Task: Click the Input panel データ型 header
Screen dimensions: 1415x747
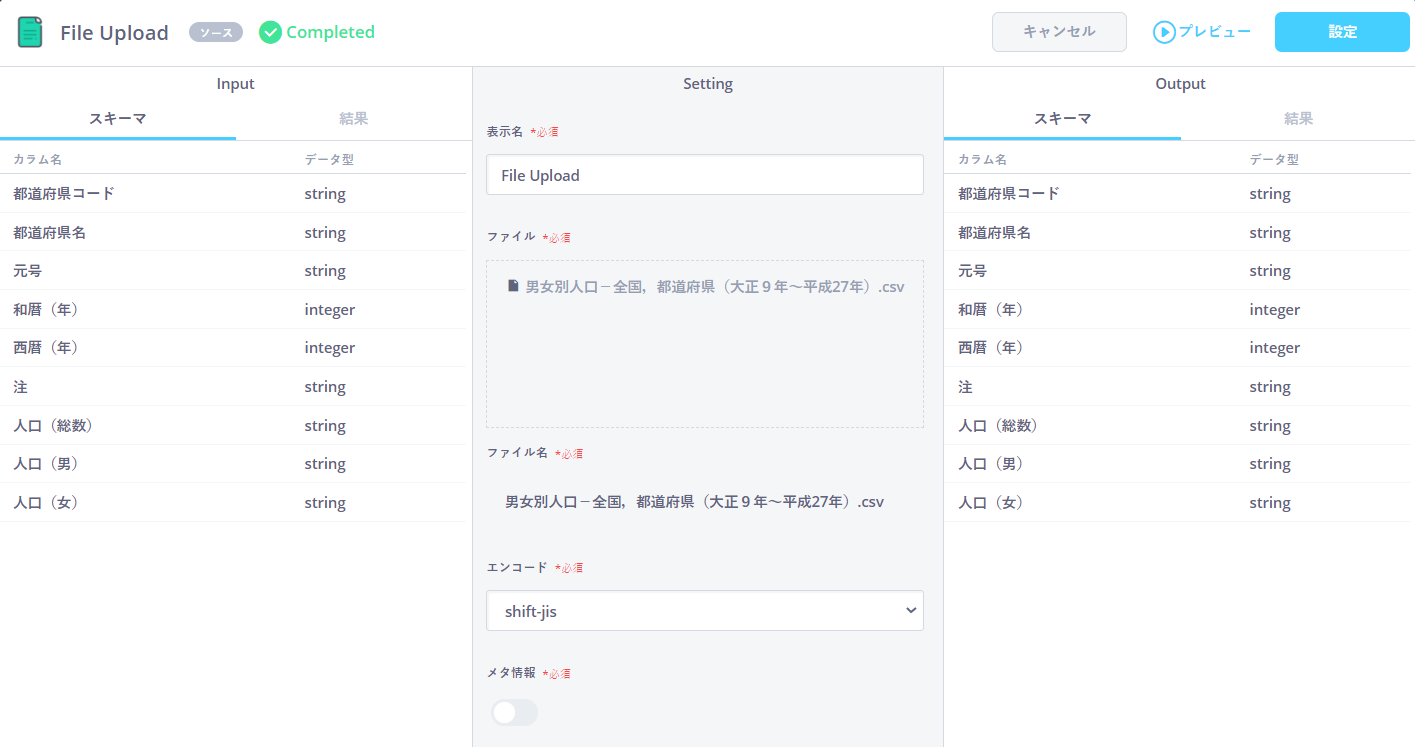Action: [329, 159]
